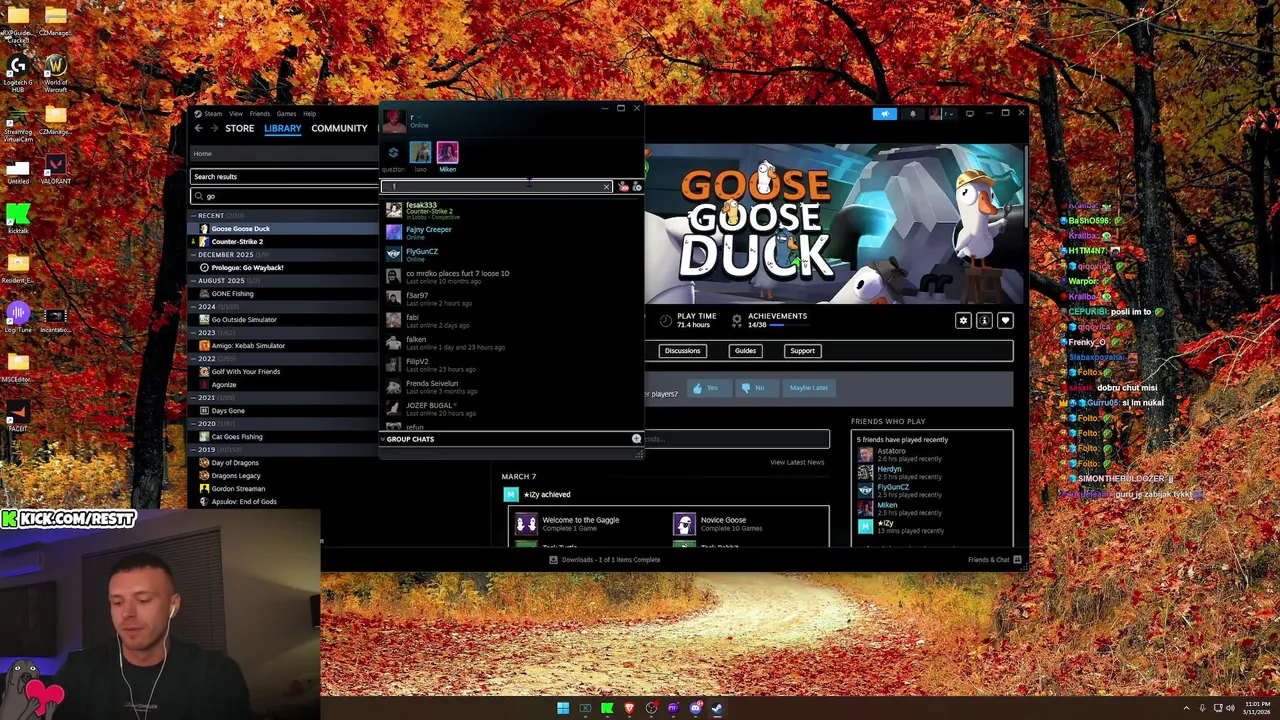Viewport: 1280px width, 720px height.
Task: Open Discussions for Goose Goose Duck
Action: (683, 351)
